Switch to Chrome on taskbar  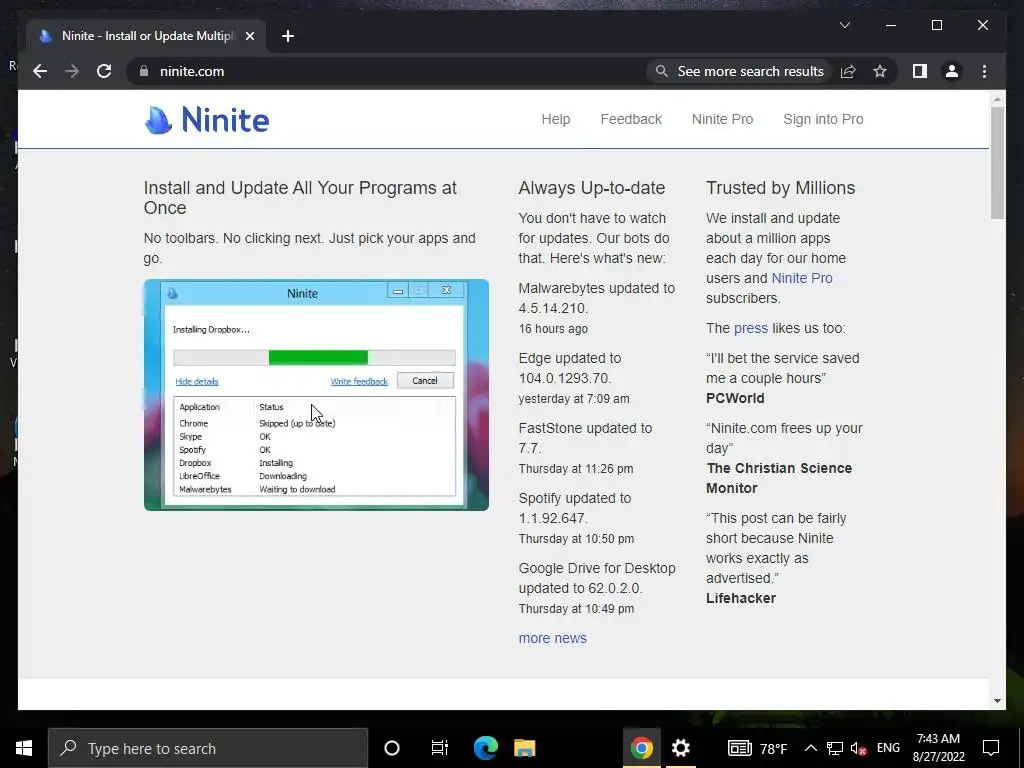[641, 748]
